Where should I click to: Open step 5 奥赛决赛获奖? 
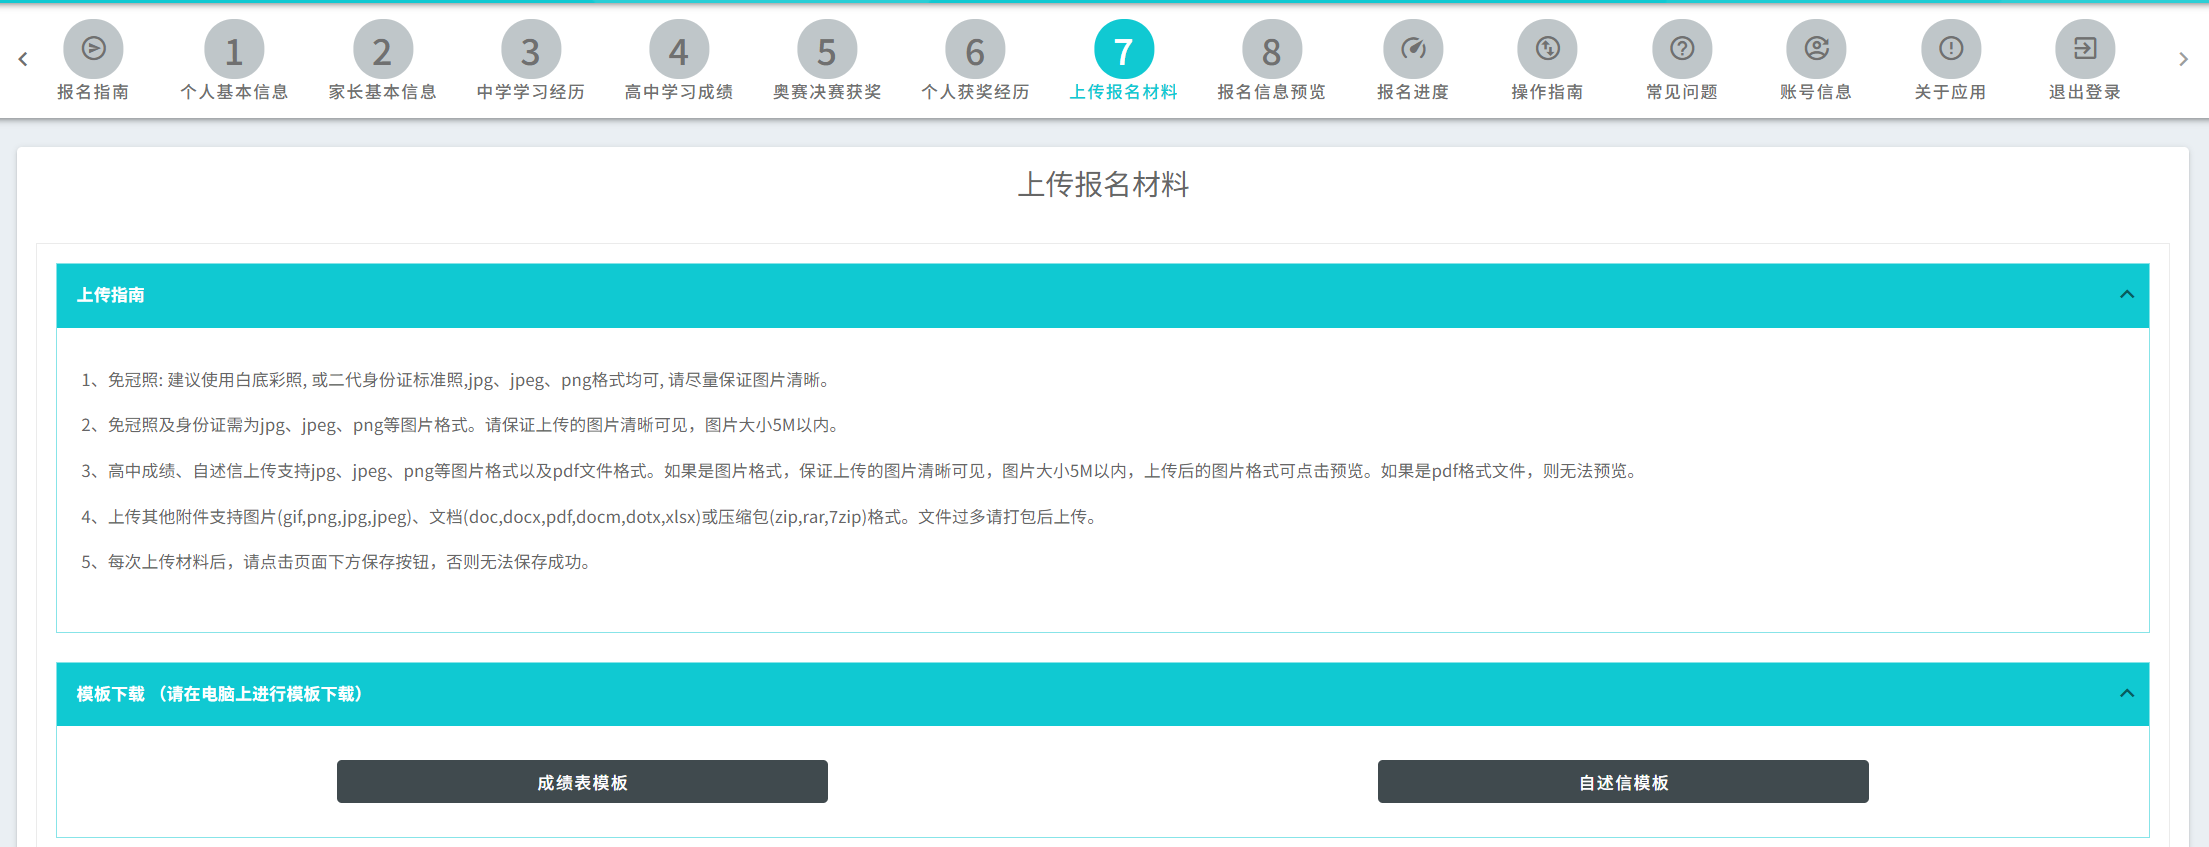[x=827, y=50]
